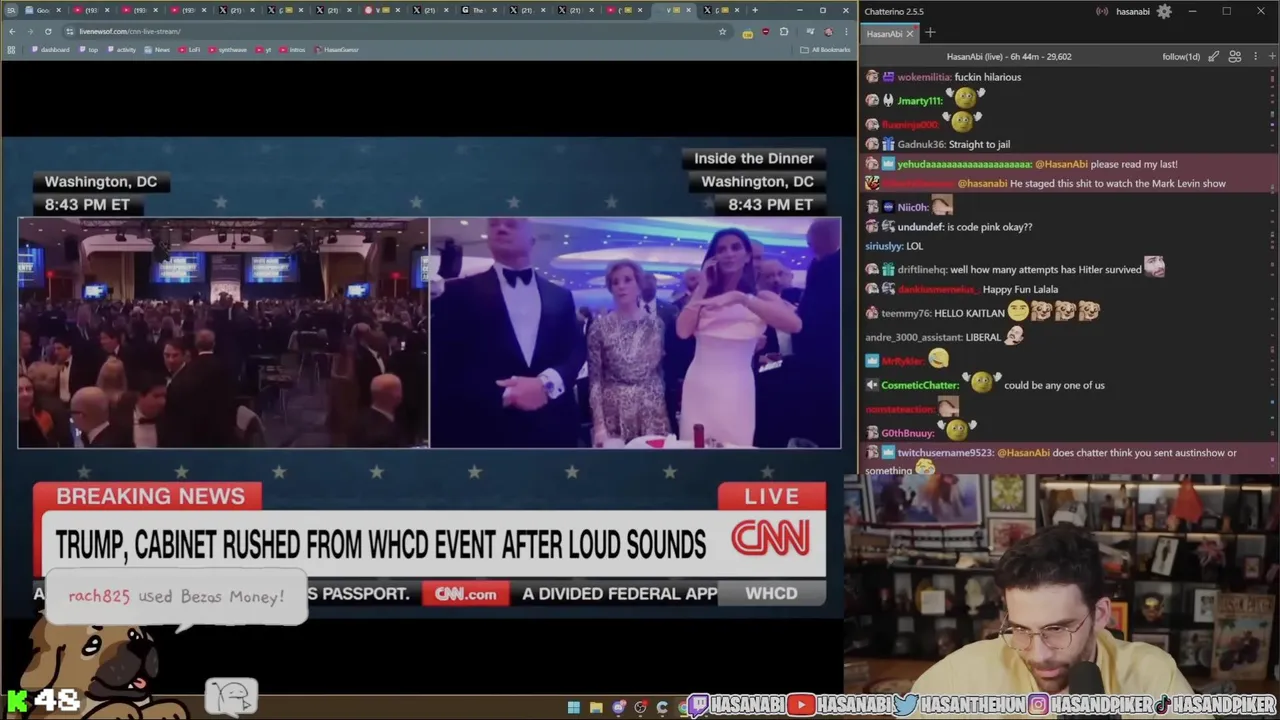Open Discord from the taskbar

(x=618, y=708)
